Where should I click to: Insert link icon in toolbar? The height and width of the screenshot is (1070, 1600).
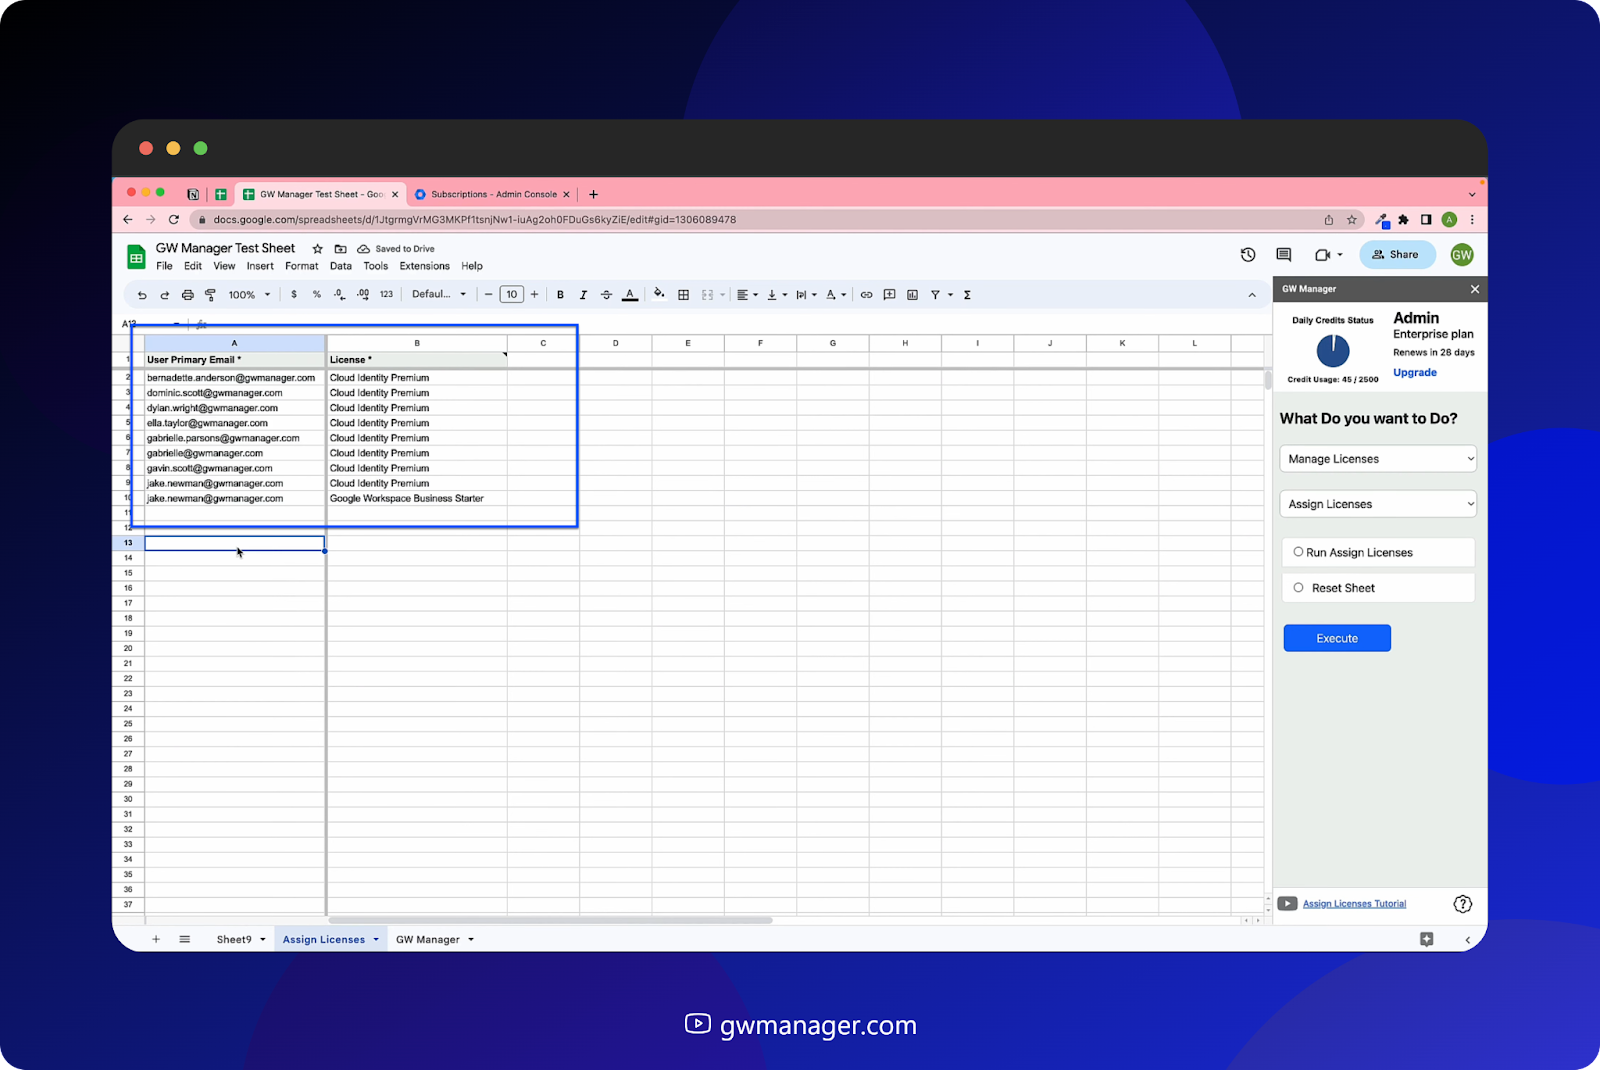(866, 295)
